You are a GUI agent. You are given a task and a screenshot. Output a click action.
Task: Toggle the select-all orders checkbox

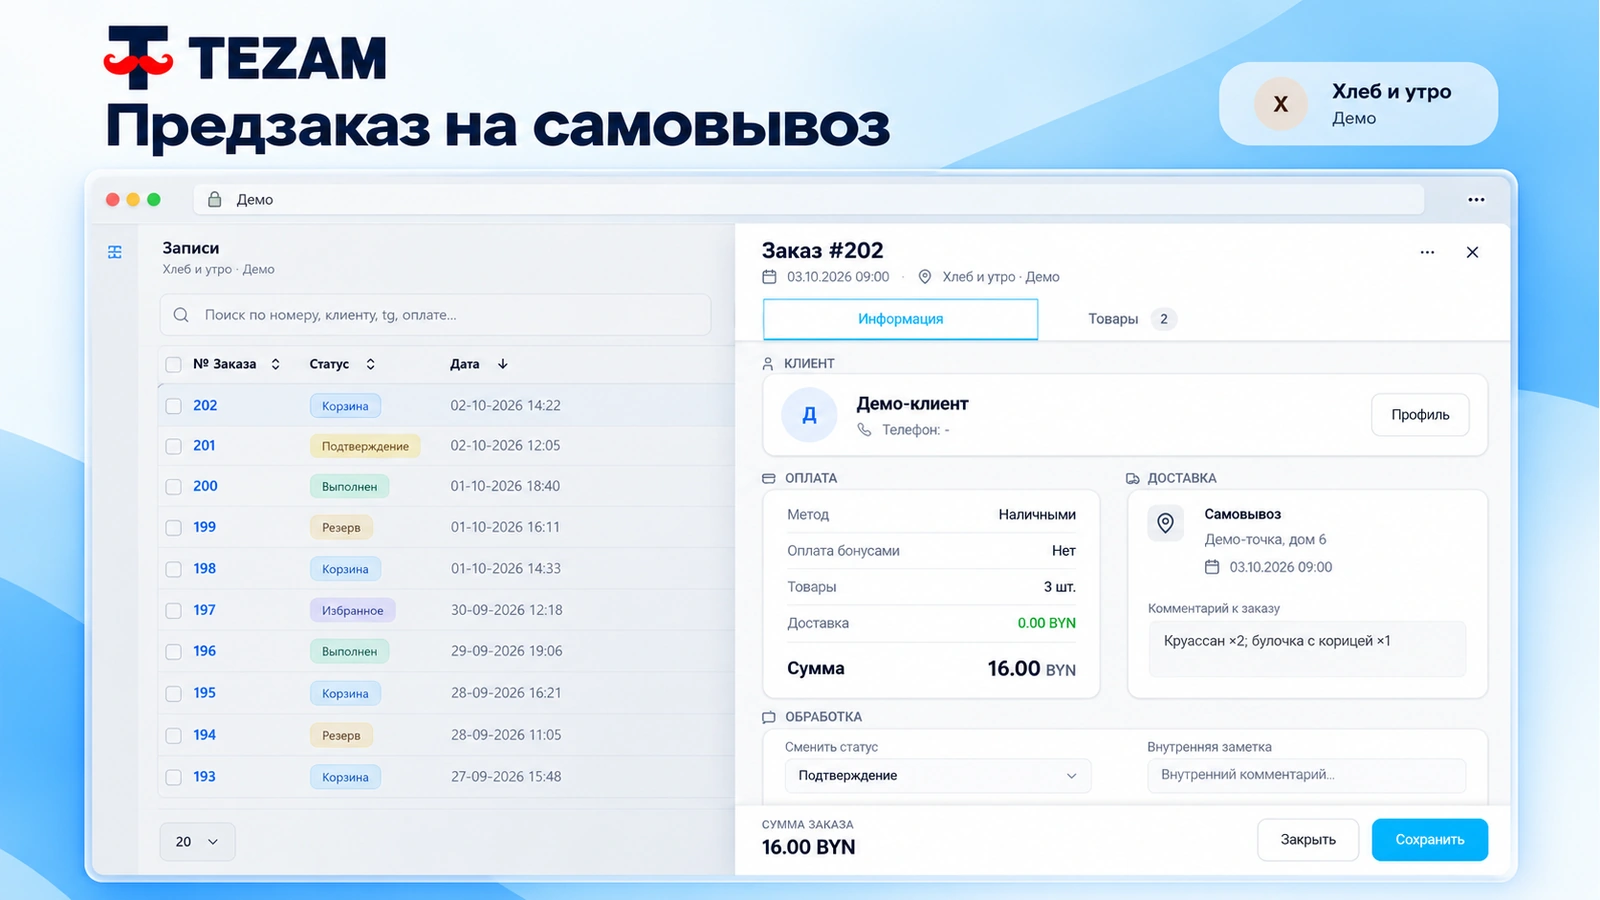(x=173, y=365)
